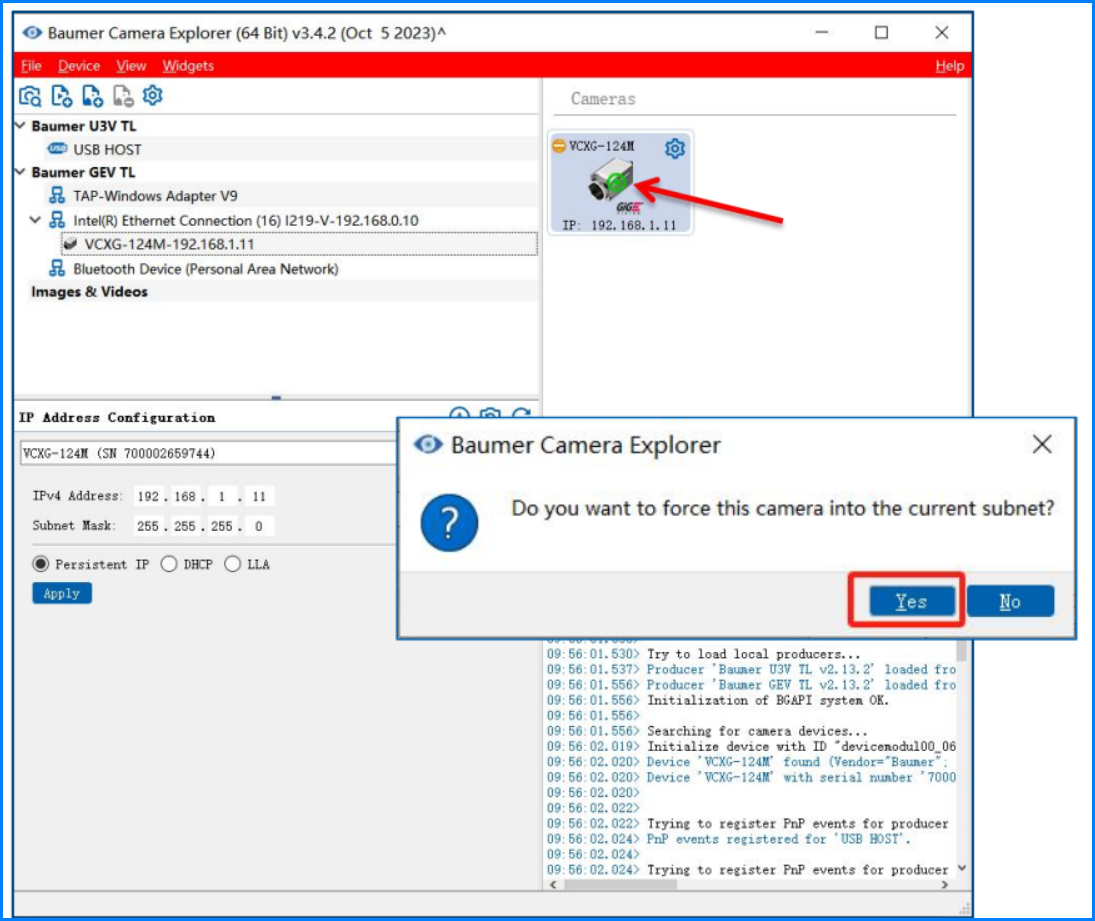Click the IPv4 first octet field 192
The image size is (1095, 921).
click(148, 496)
